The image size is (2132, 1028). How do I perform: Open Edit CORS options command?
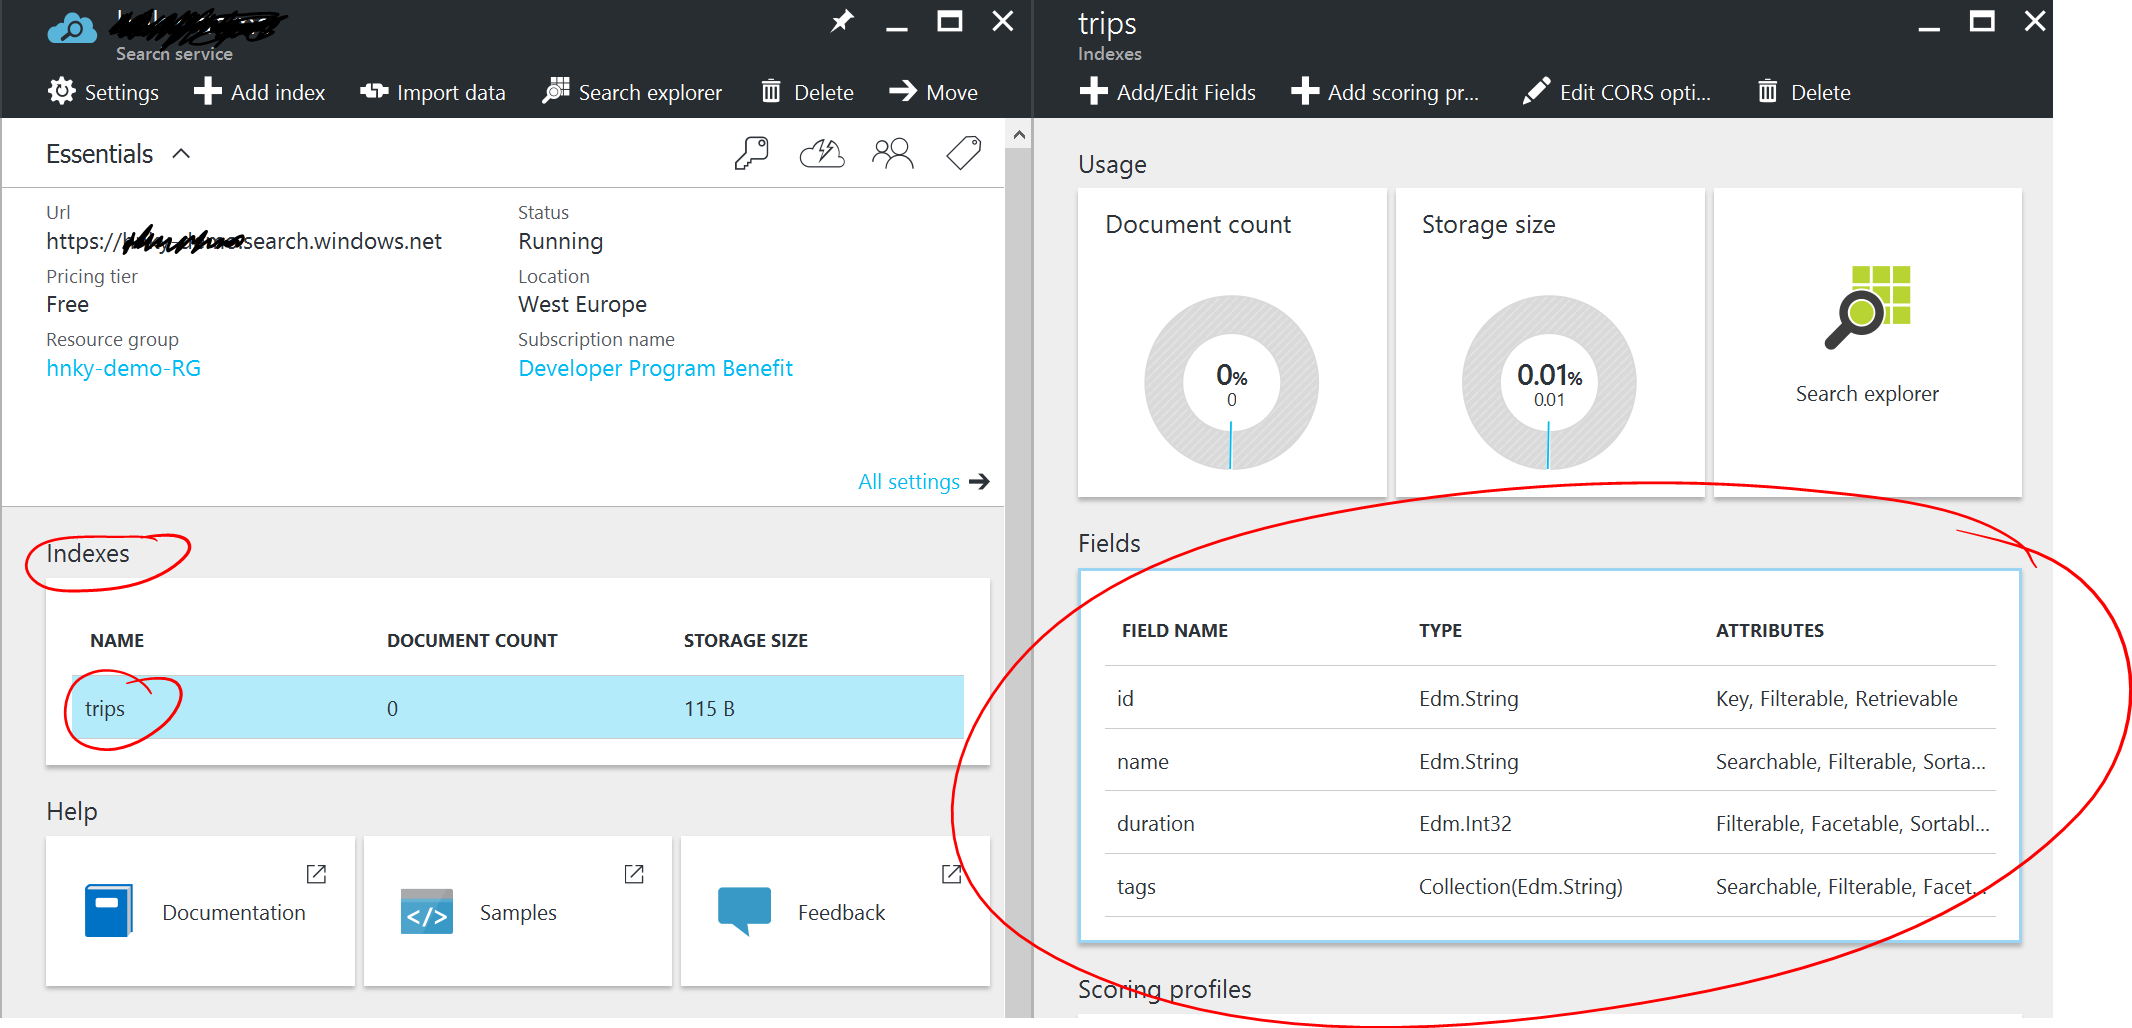click(x=1617, y=92)
